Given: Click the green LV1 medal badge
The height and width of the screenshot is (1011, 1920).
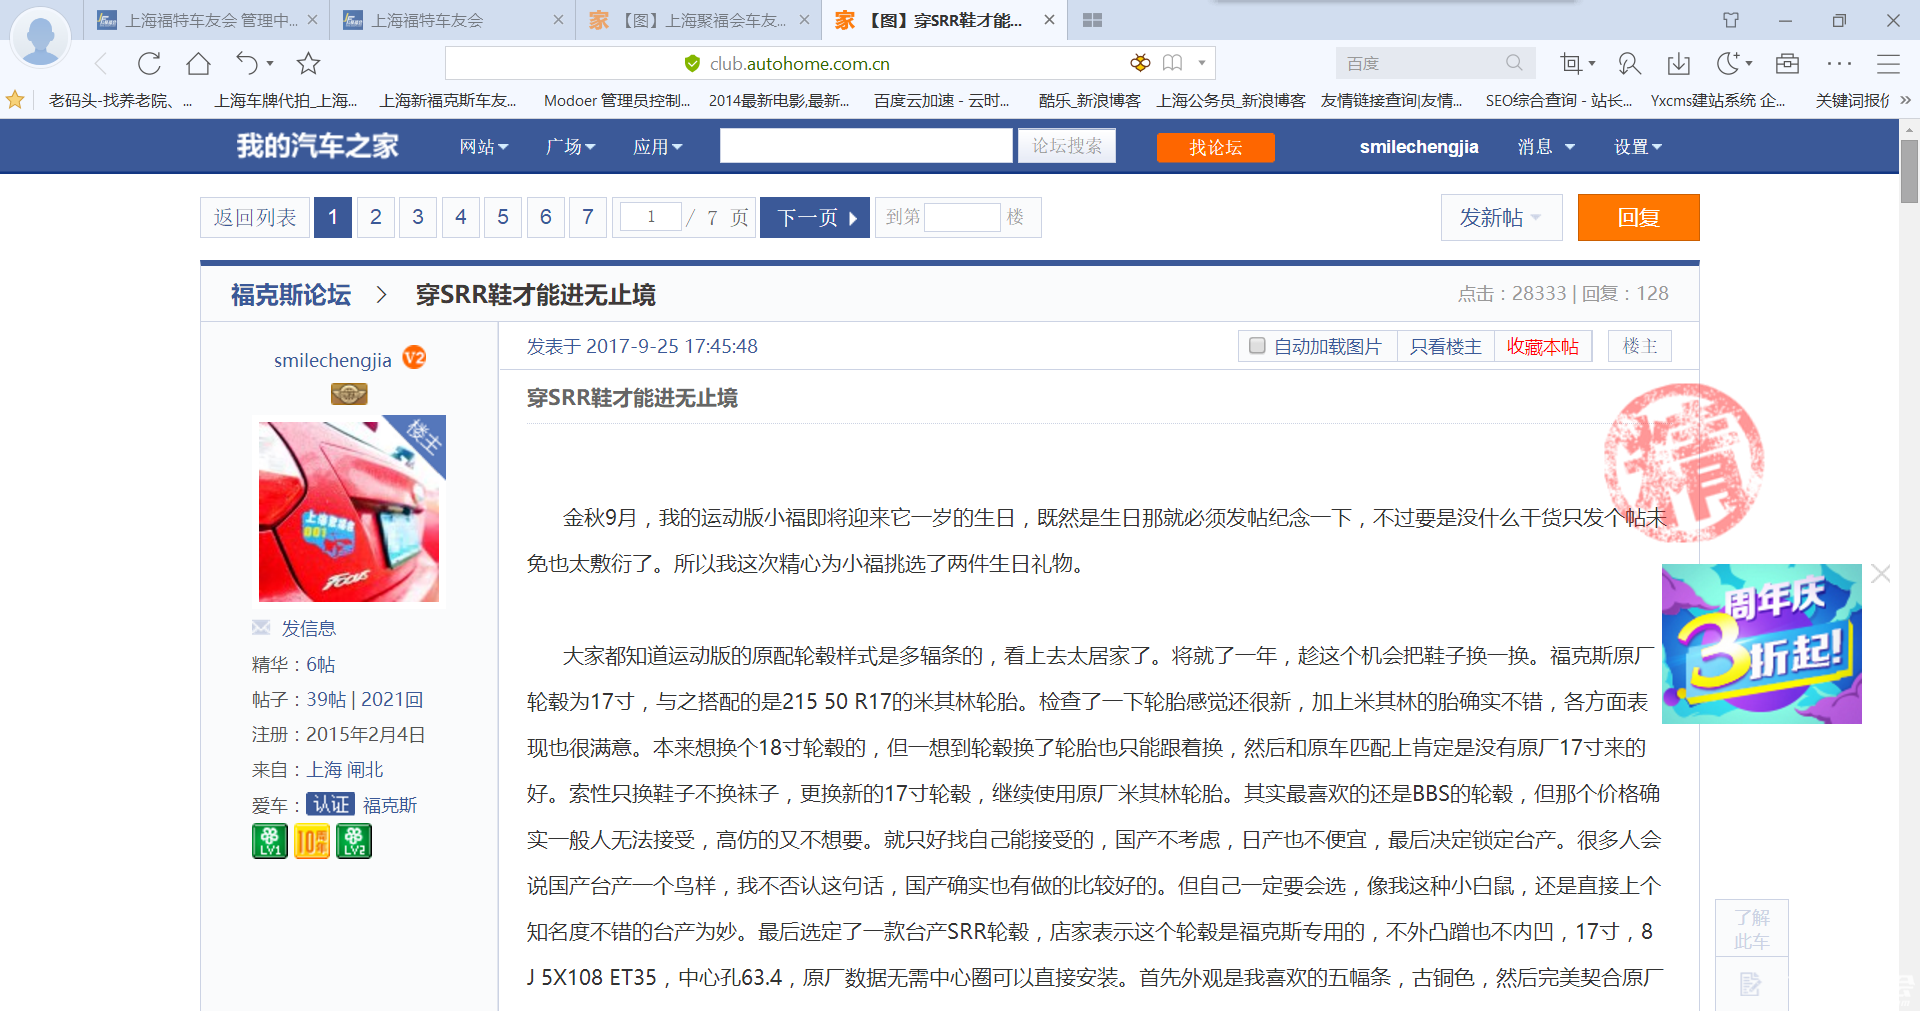Looking at the screenshot, I should pos(270,841).
